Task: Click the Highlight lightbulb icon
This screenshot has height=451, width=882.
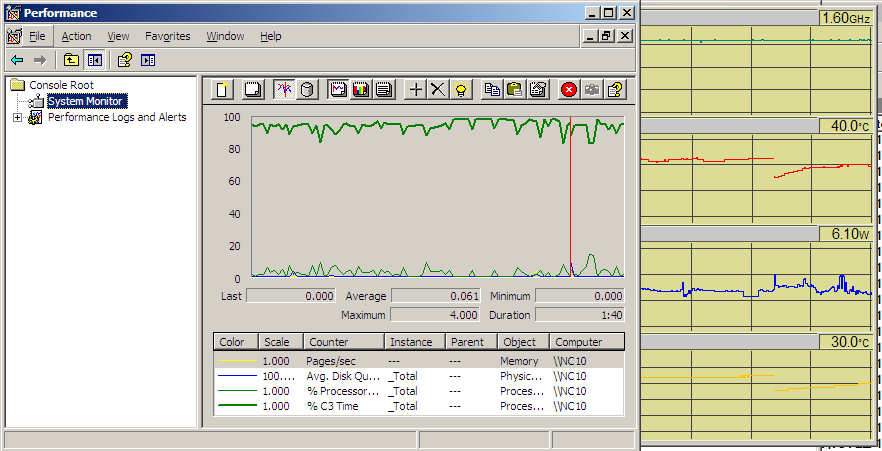Action: coord(461,90)
